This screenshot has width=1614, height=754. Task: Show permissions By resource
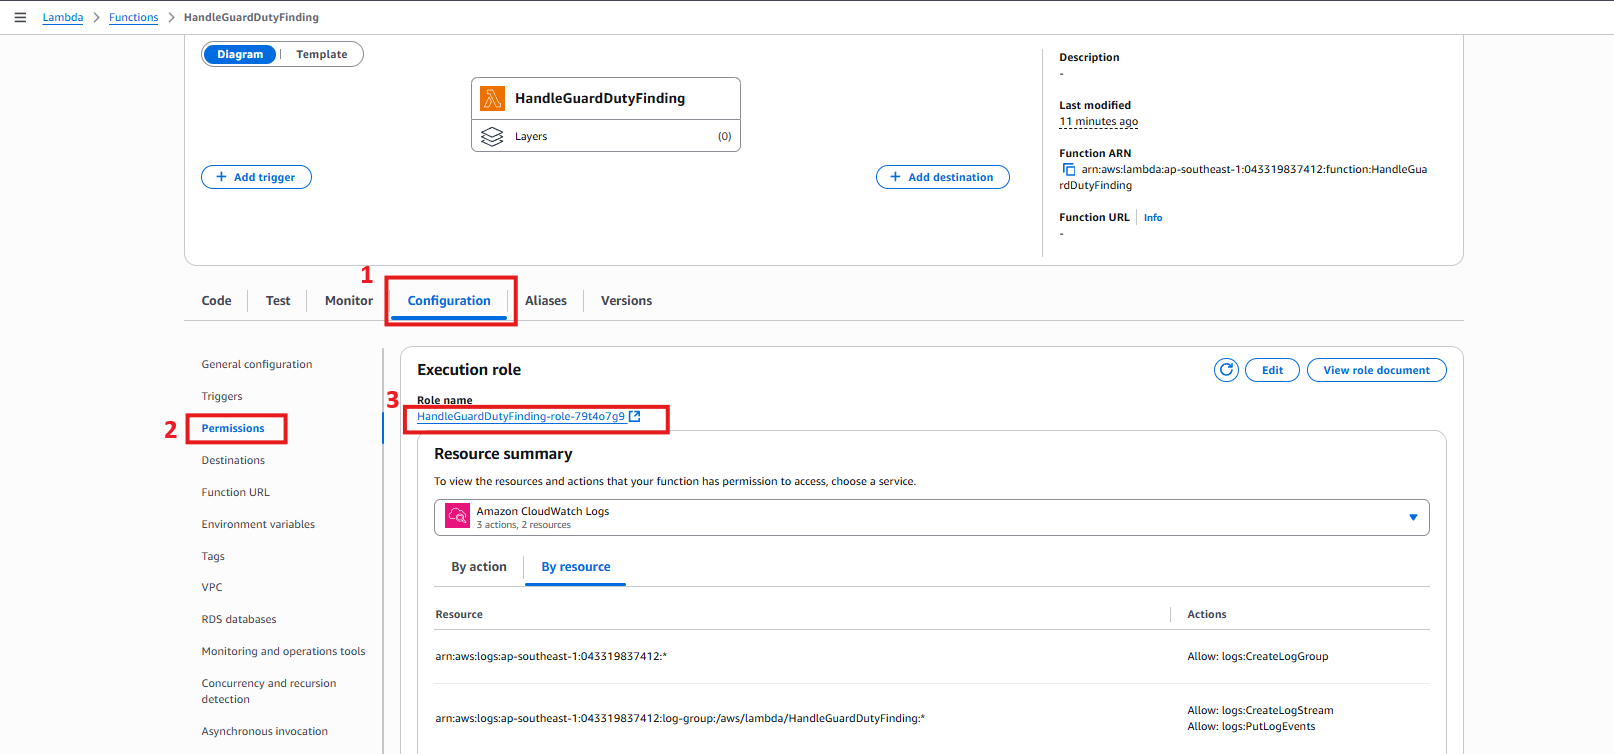pyautogui.click(x=576, y=566)
